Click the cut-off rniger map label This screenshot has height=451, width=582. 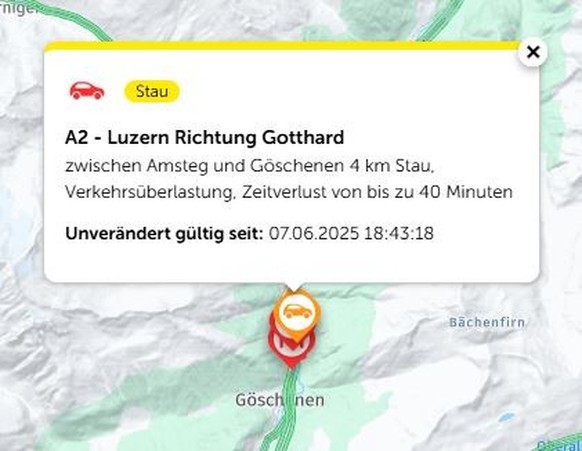tap(19, 8)
